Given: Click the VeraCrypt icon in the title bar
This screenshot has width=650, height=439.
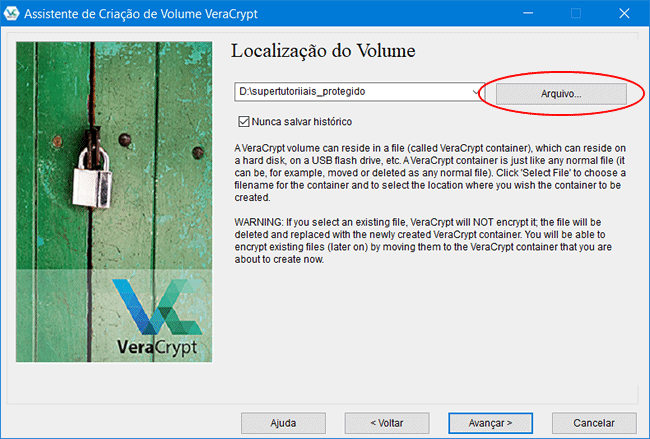Looking at the screenshot, I should (x=13, y=13).
